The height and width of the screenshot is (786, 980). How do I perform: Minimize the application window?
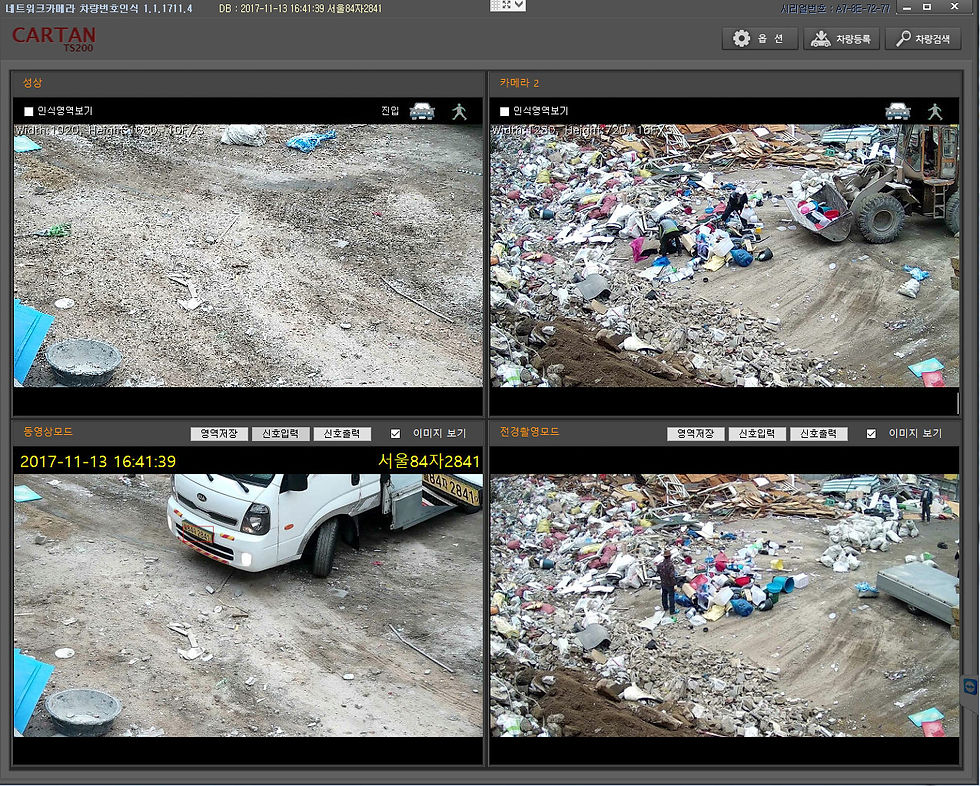(x=907, y=7)
